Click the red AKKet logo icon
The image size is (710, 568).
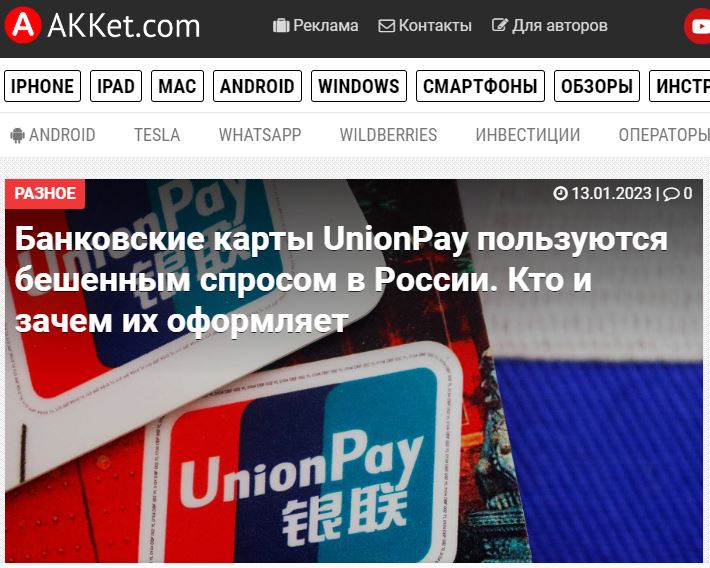[x=23, y=26]
